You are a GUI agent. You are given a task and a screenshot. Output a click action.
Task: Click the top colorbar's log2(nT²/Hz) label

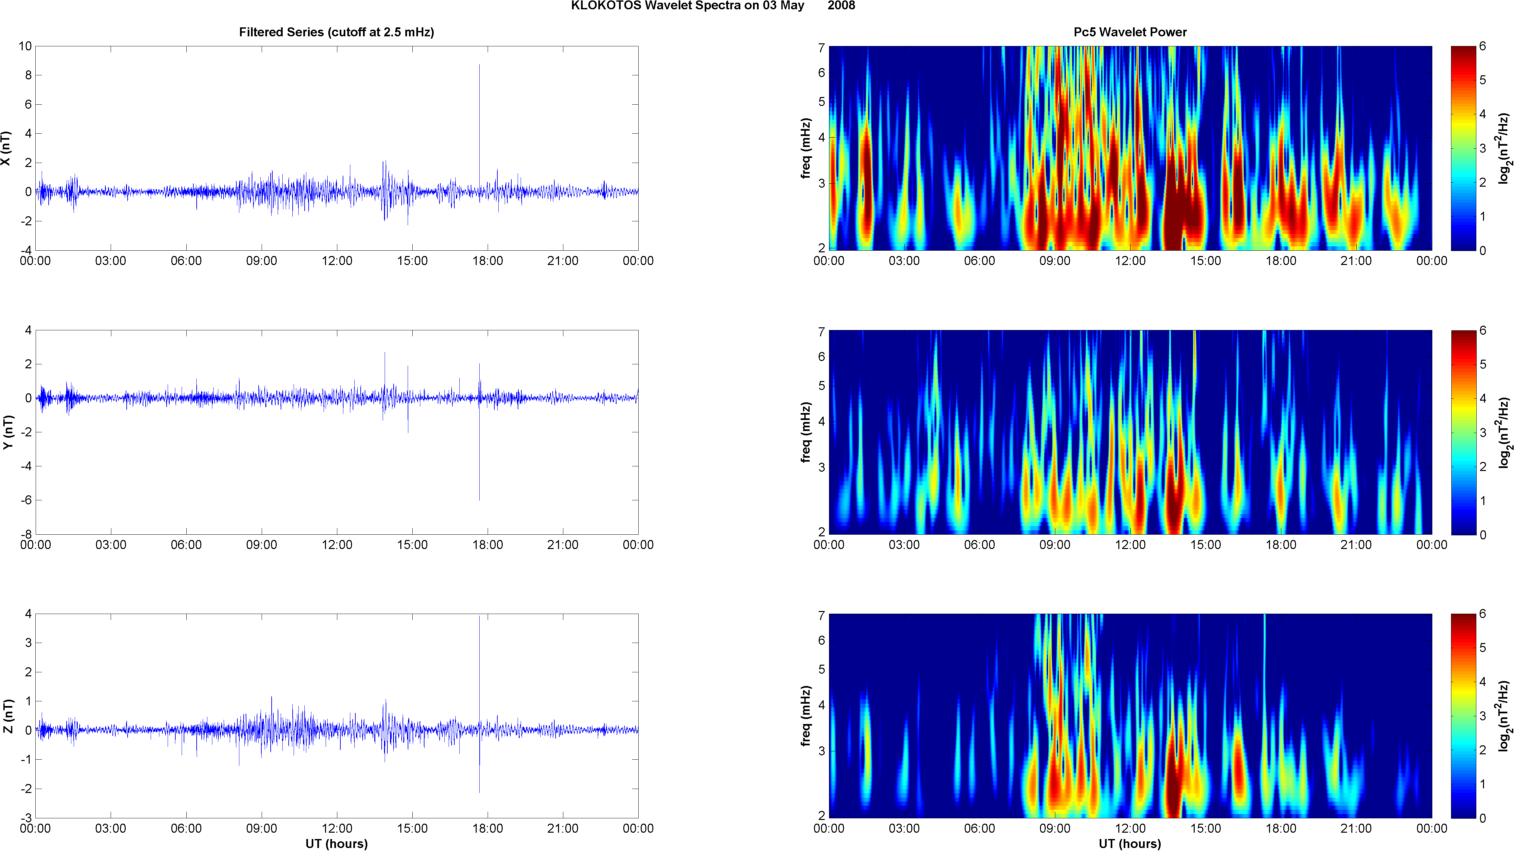[x=1504, y=148]
